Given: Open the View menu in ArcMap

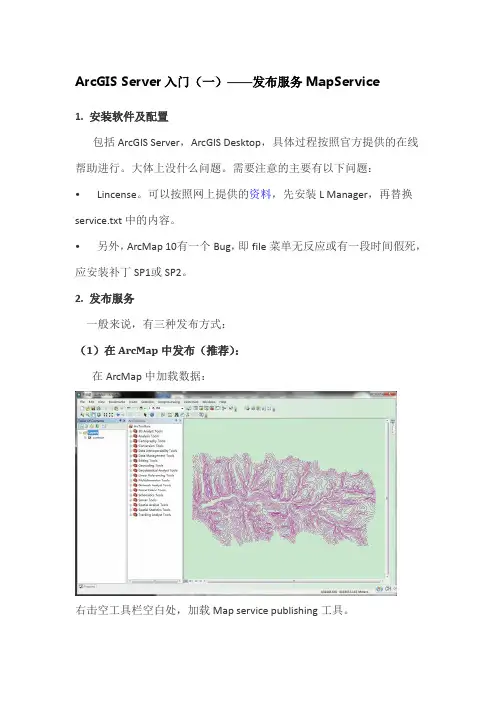Looking at the screenshot, I should click(x=101, y=402).
